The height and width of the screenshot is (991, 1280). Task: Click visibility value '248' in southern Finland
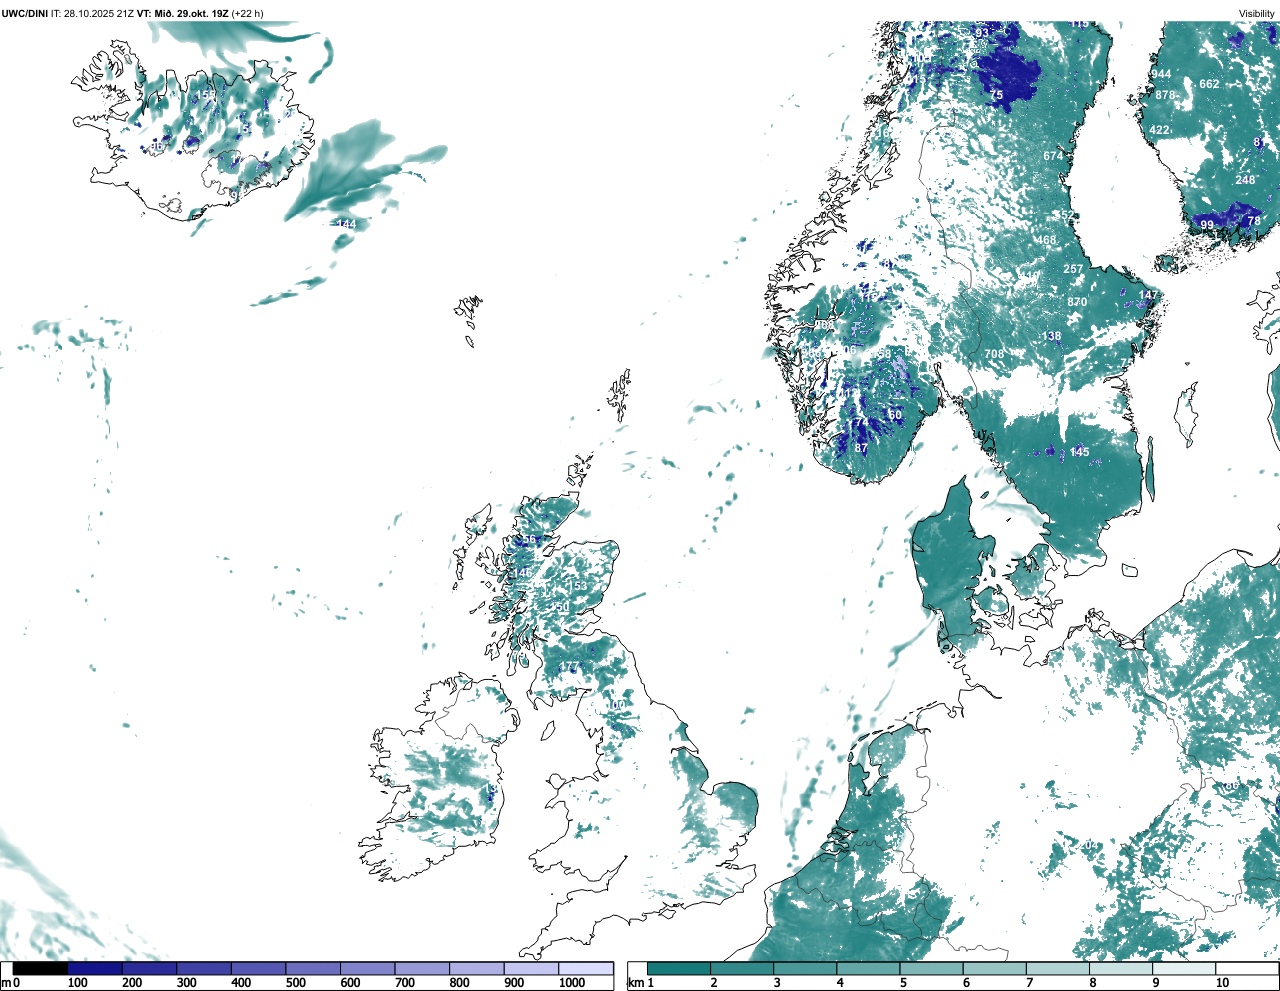[x=1245, y=181]
